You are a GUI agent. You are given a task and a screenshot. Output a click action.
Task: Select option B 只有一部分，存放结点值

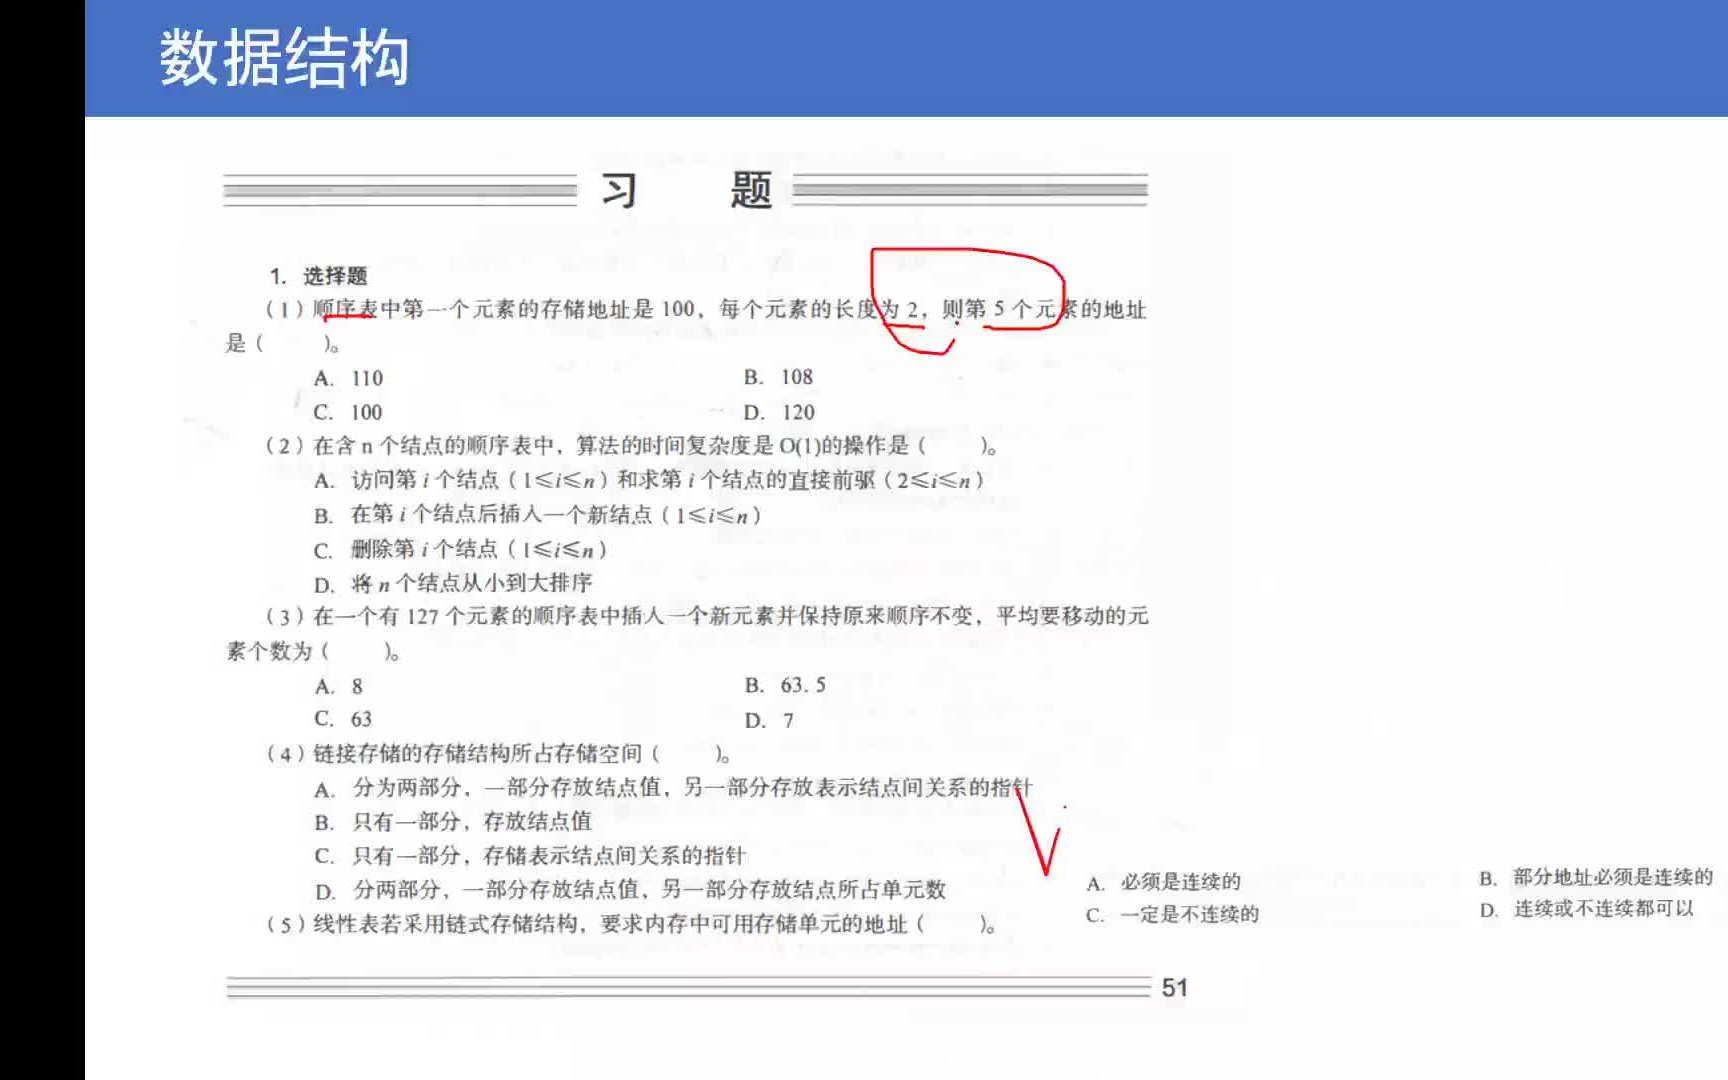point(453,822)
